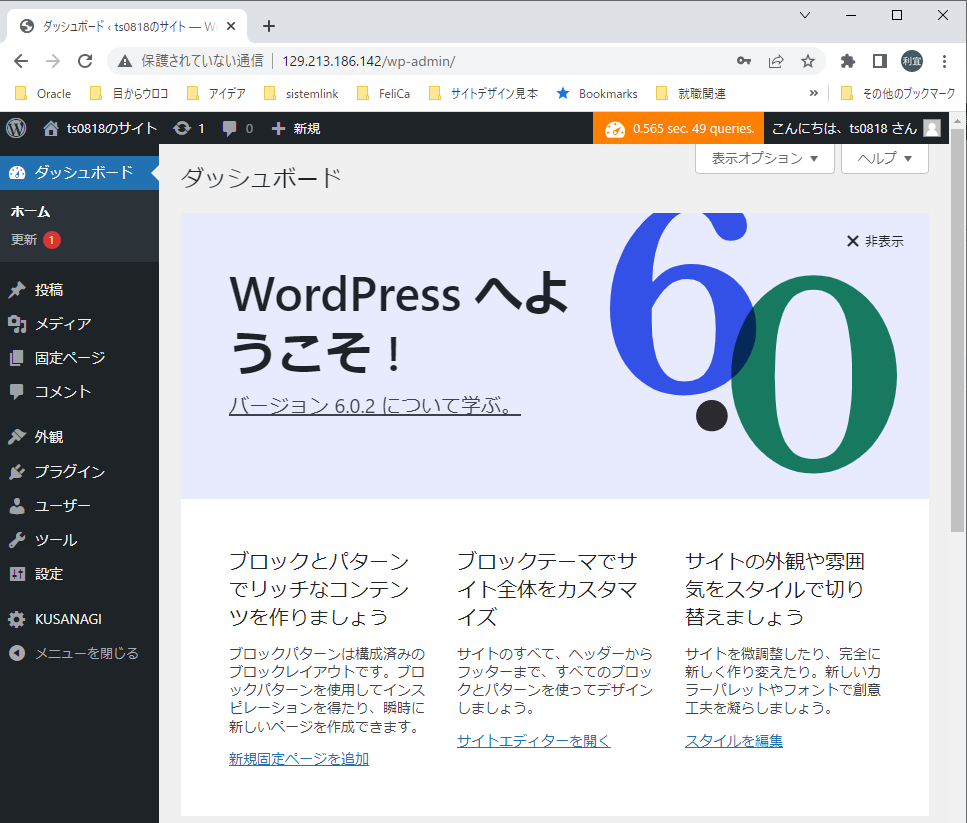
Task: Open その他のブックマーク folder
Action: point(898,93)
